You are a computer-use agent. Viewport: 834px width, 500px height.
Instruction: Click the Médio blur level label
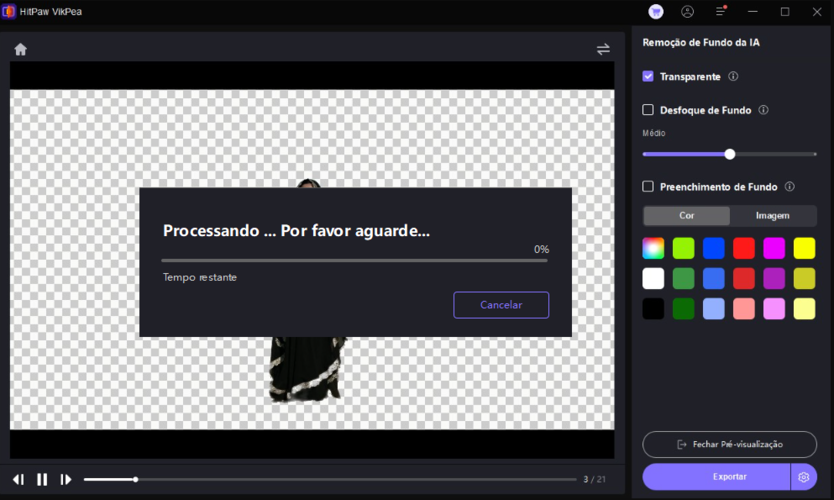[654, 133]
